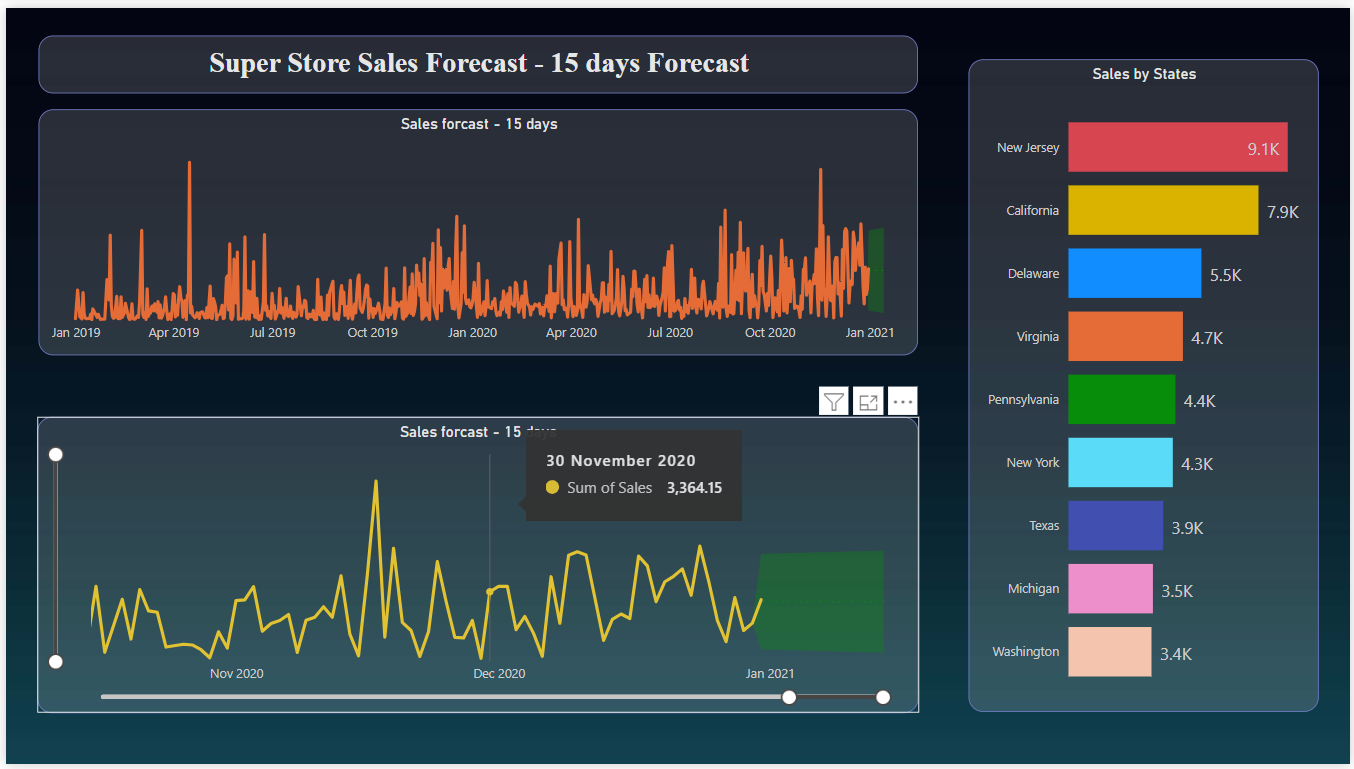Viewport: 1354px width, 769px height.
Task: Select the California 7.9K sales bar
Action: [x=1163, y=210]
